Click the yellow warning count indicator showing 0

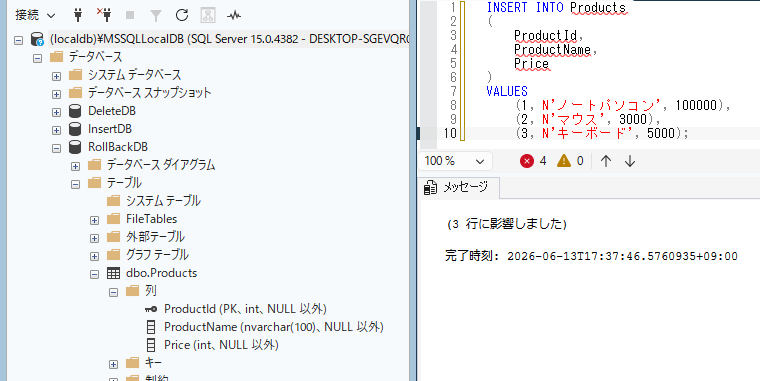coord(570,161)
